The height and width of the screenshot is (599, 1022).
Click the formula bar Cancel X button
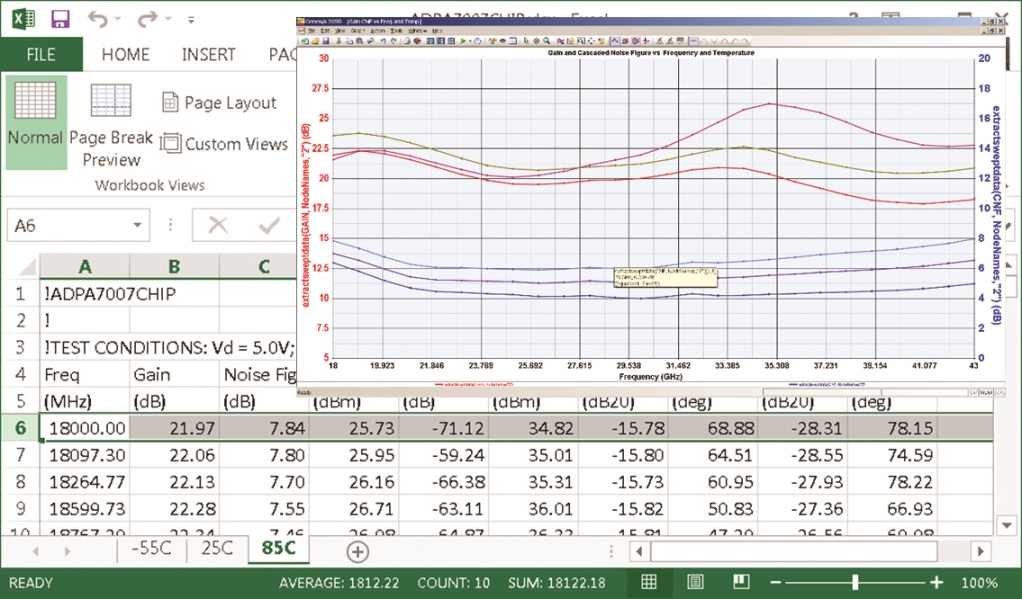point(217,226)
